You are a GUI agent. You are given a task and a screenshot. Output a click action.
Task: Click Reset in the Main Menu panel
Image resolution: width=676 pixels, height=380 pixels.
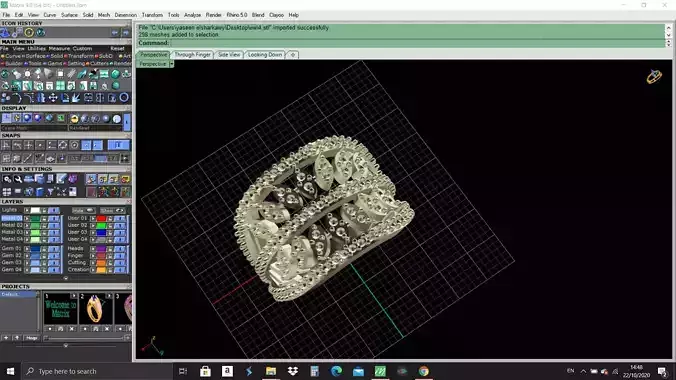pyautogui.click(x=117, y=49)
